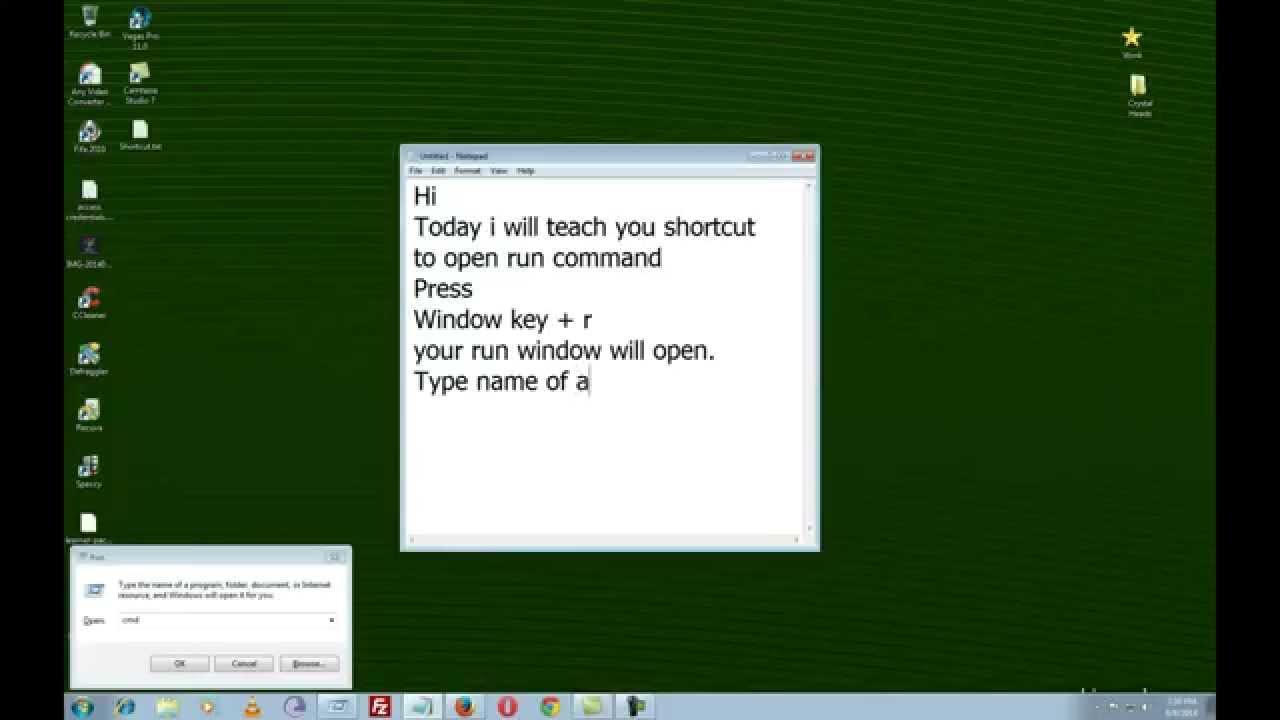Open Any Video Converter desktop shortcut
This screenshot has width=1280, height=720.
tap(89, 84)
